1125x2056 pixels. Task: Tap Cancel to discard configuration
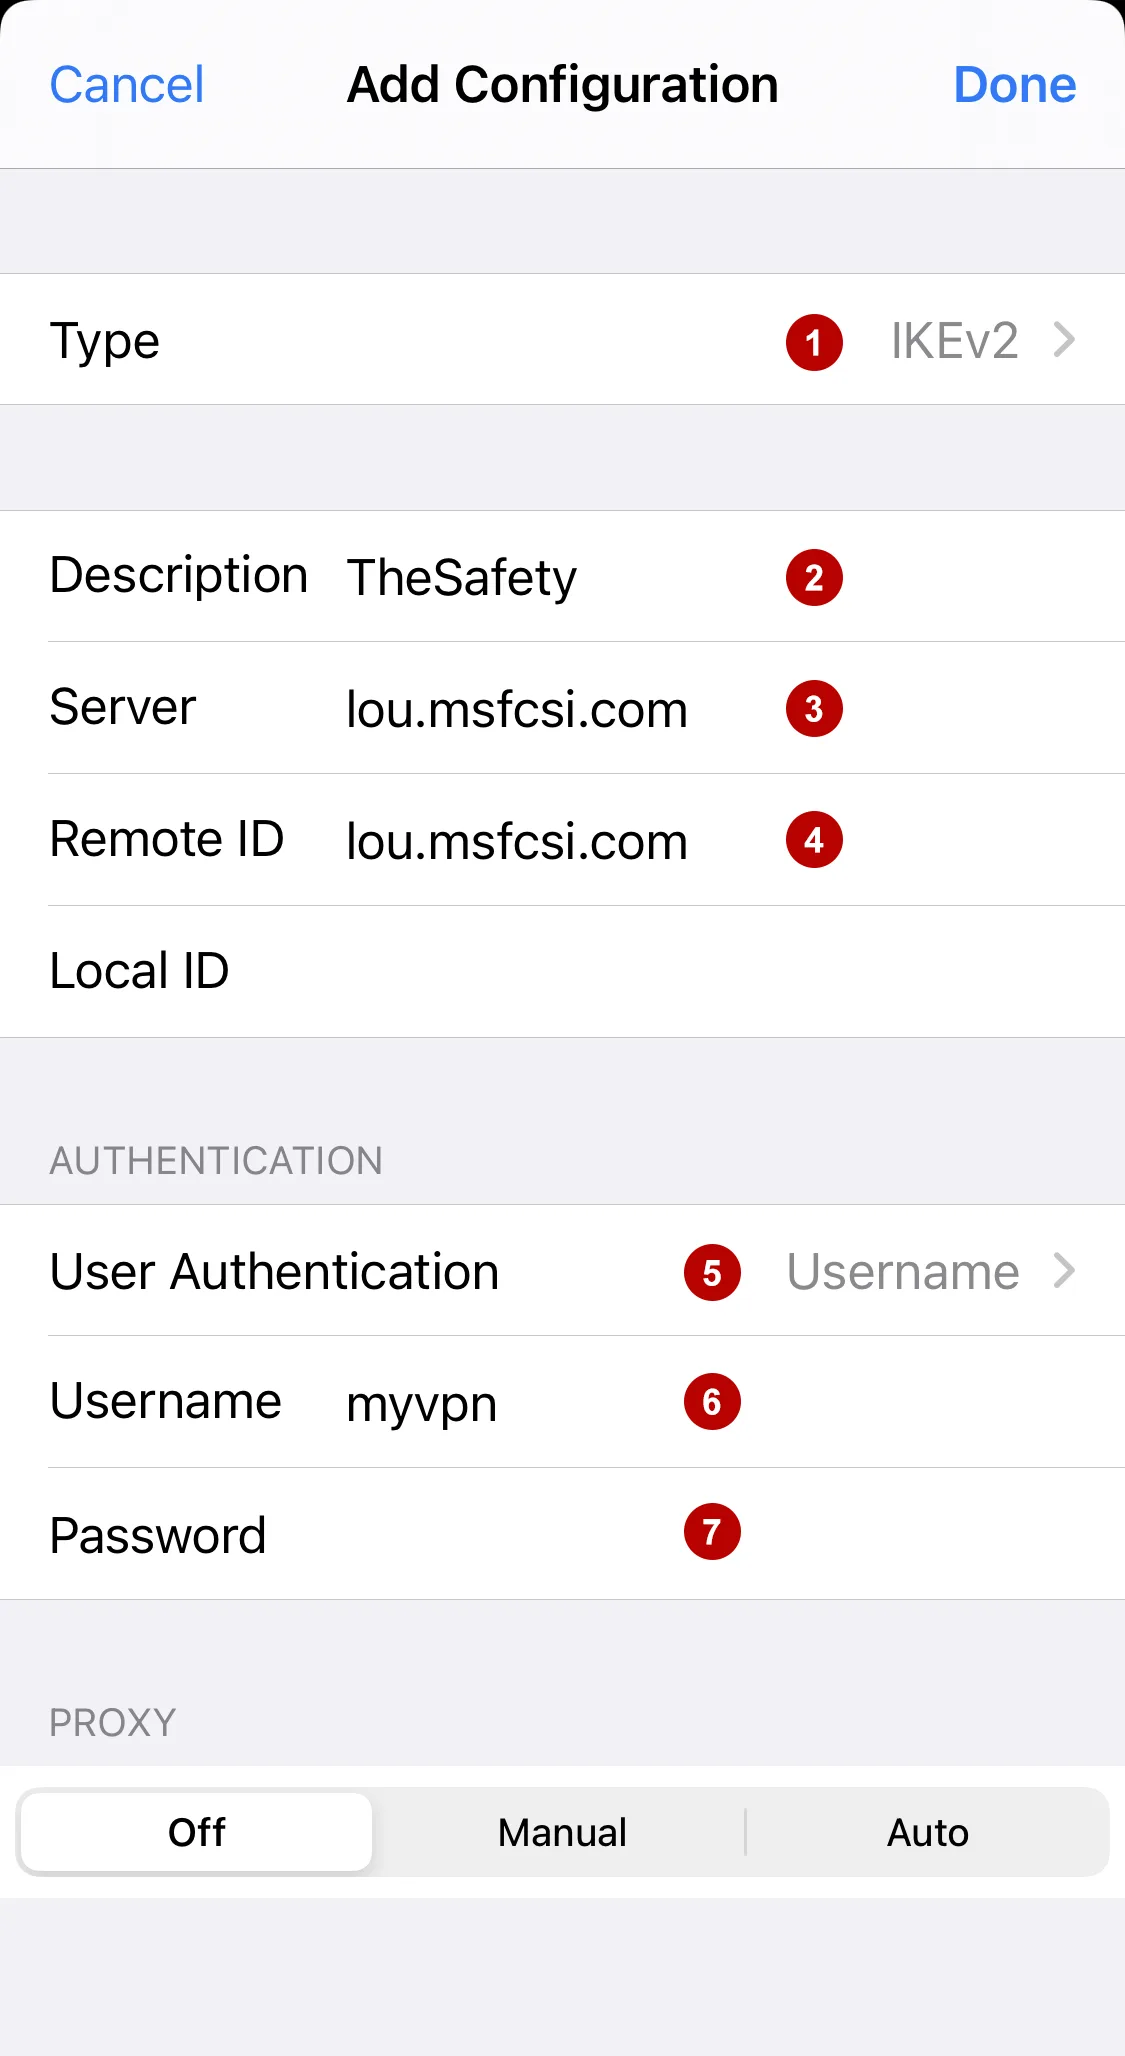(127, 85)
